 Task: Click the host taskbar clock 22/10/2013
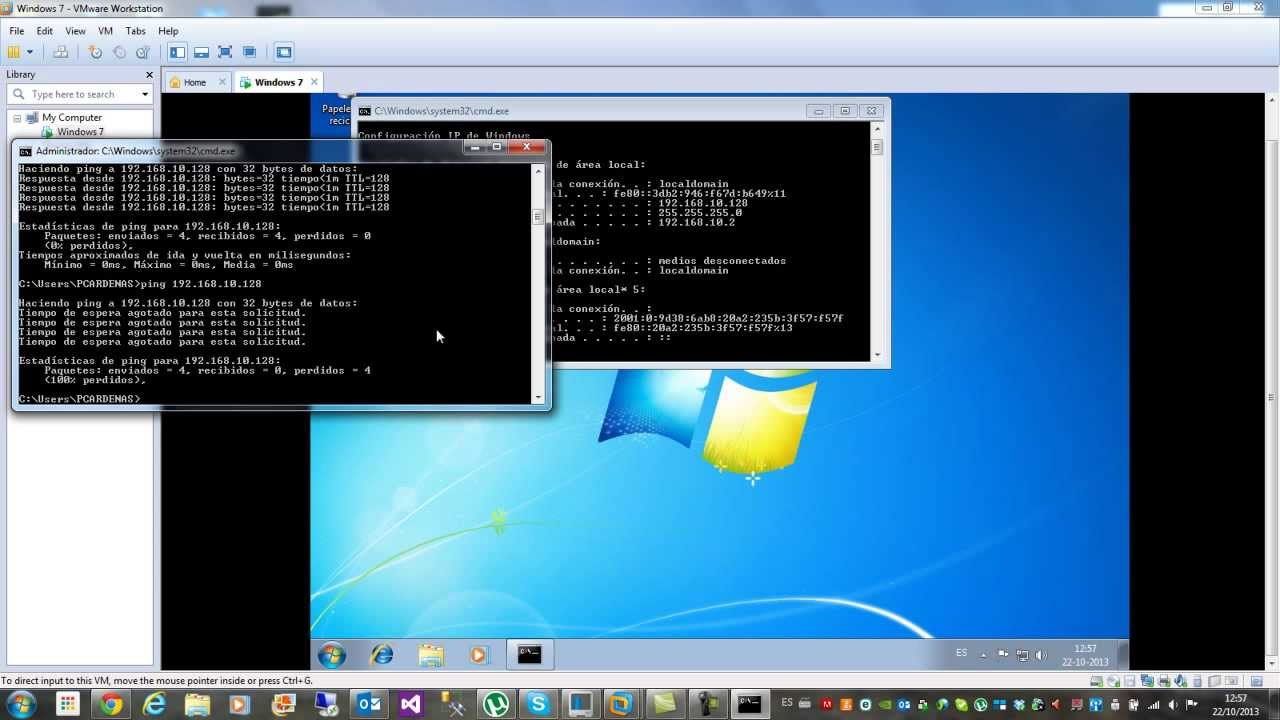click(x=1235, y=704)
